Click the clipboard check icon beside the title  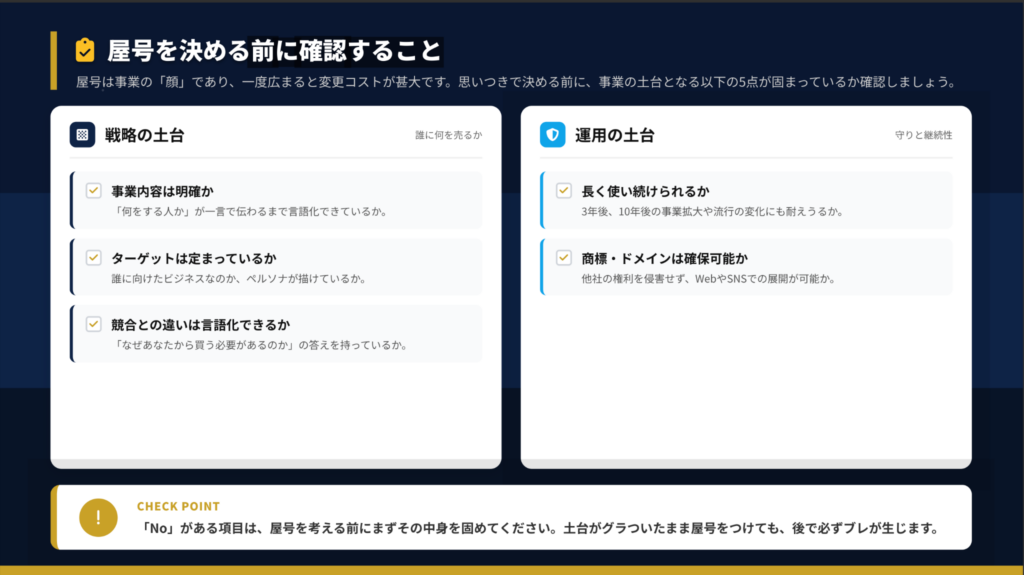point(85,50)
